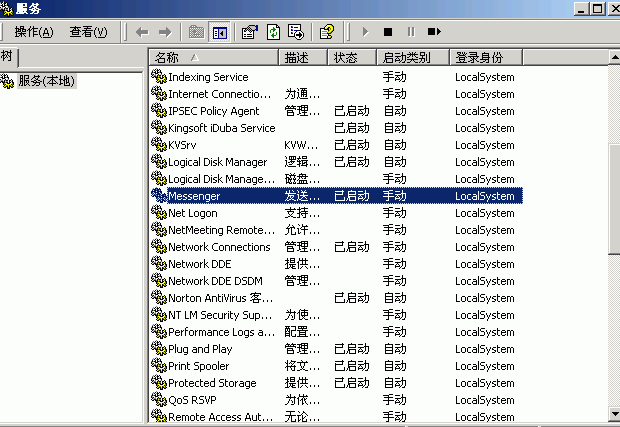620x427 pixels.
Task: Maximize the 服务 window
Action: [598, 8]
